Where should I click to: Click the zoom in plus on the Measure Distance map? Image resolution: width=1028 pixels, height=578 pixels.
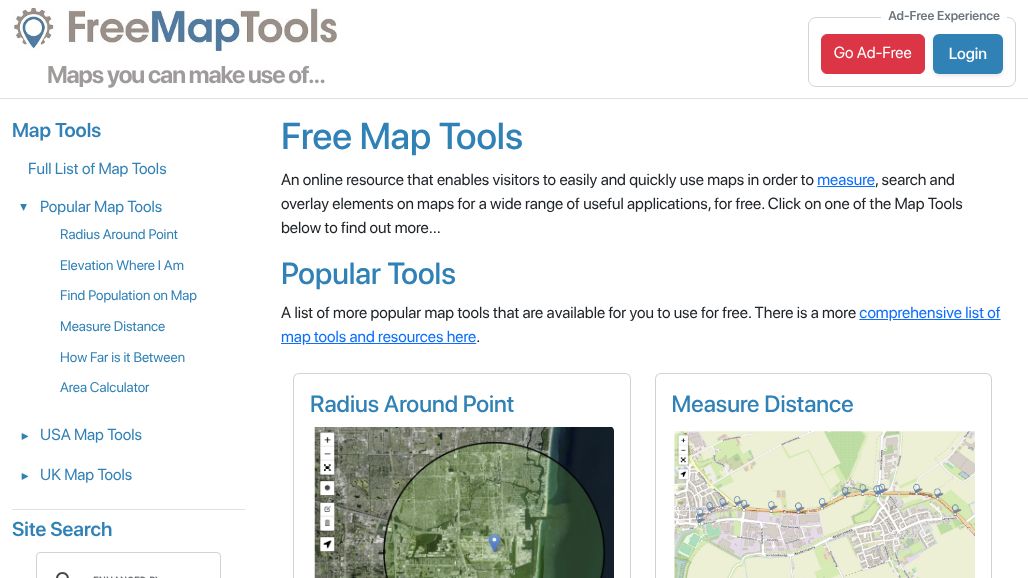tap(683, 440)
